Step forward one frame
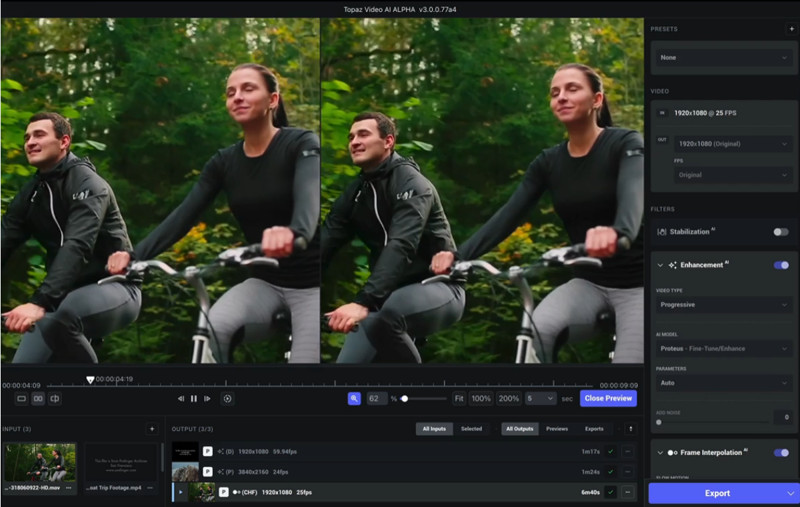800x507 pixels. [x=207, y=399]
